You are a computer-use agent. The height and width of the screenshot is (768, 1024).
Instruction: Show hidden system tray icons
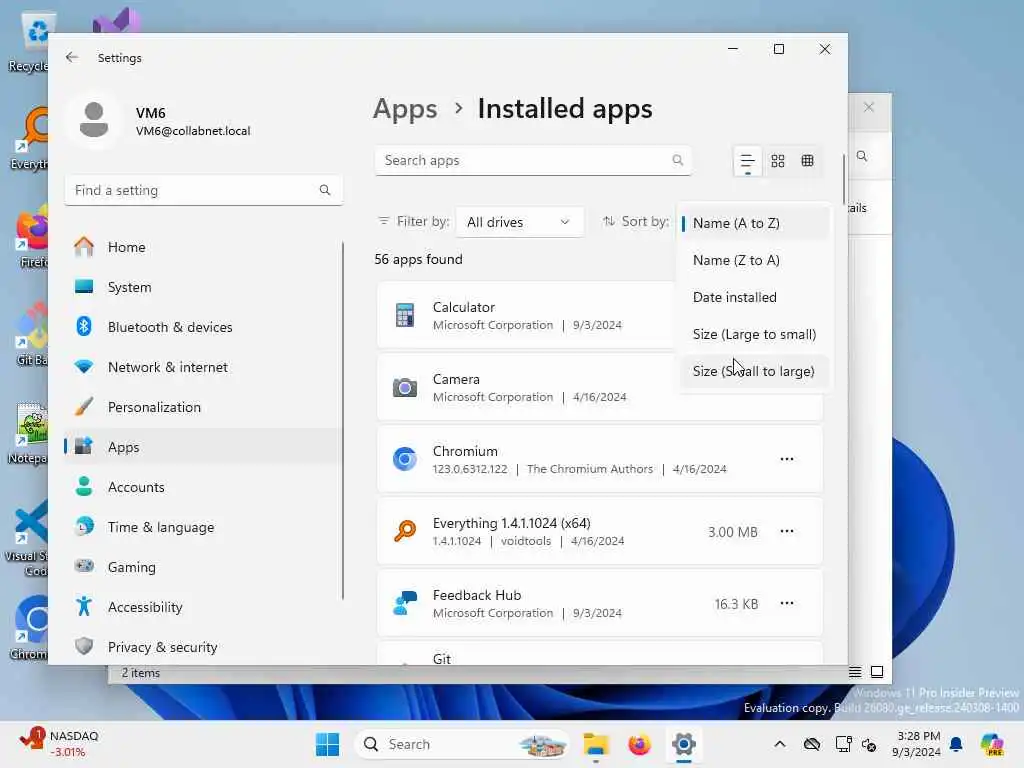(x=780, y=744)
